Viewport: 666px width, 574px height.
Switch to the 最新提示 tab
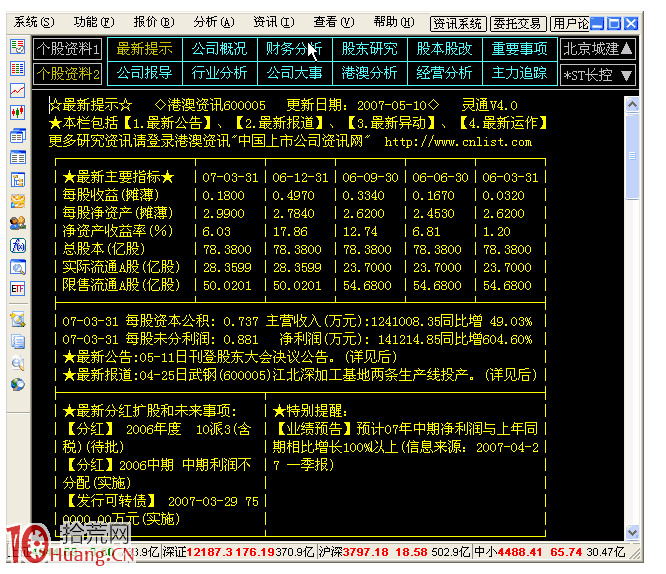click(145, 49)
